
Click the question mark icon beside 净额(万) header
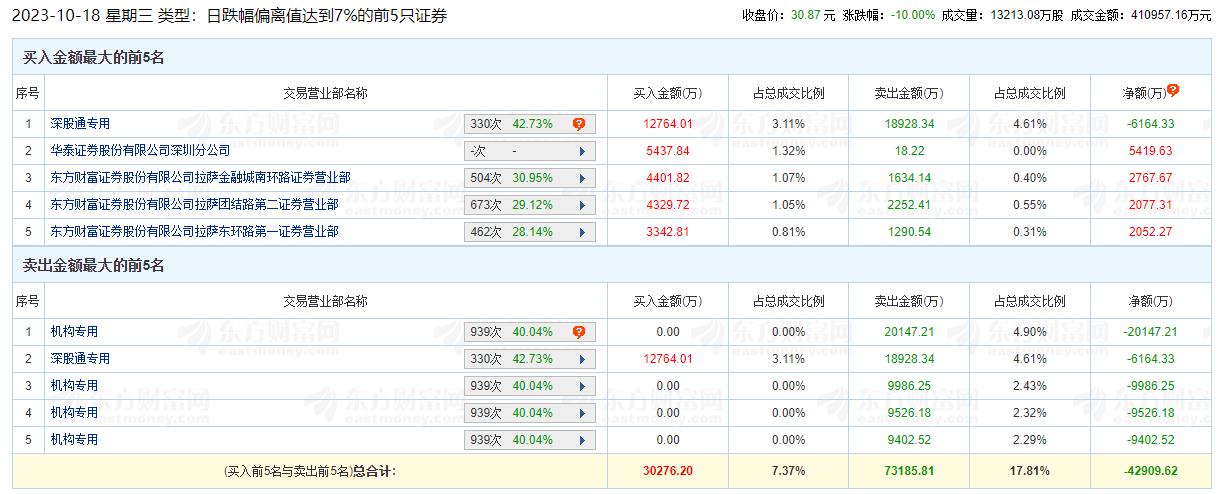click(1173, 90)
